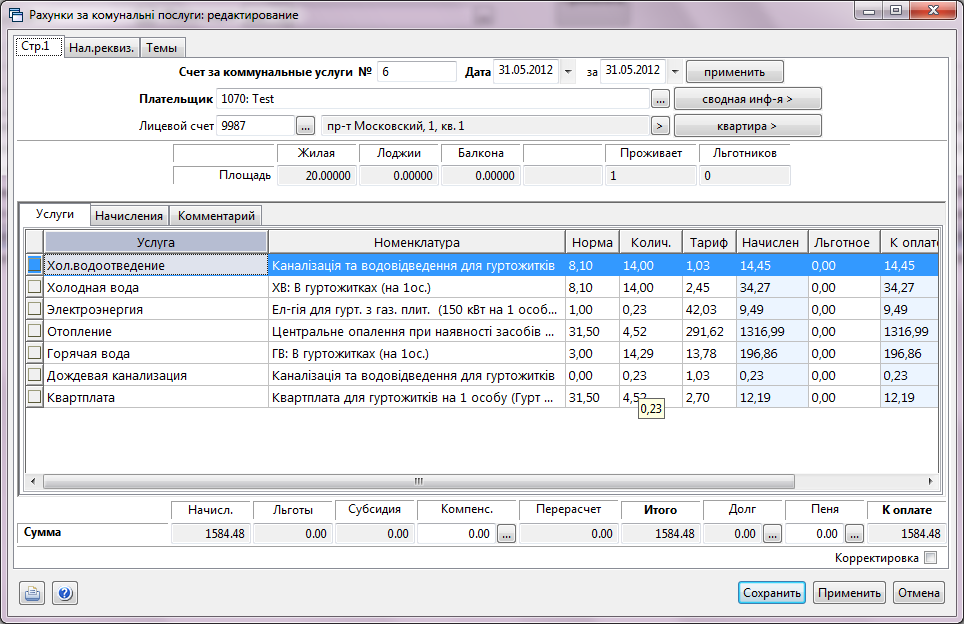
Task: Open payer lookup ellipsis button
Action: [660, 99]
